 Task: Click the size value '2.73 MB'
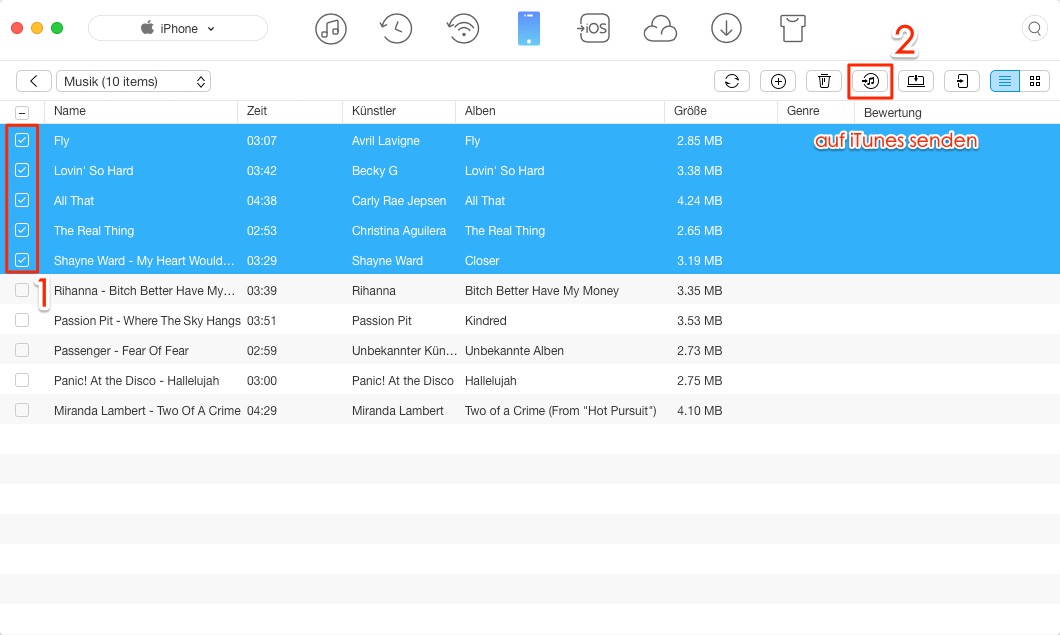pos(700,350)
